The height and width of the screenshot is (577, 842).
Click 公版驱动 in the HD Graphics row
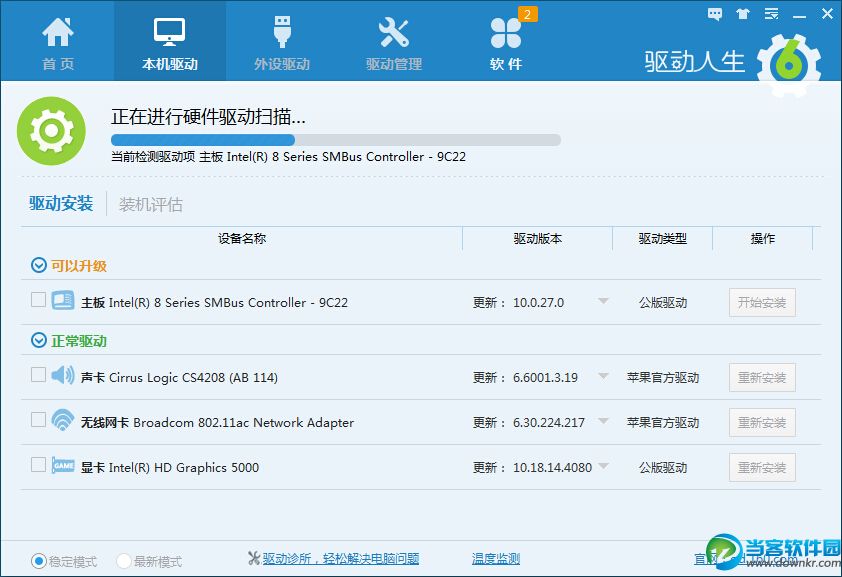click(663, 468)
